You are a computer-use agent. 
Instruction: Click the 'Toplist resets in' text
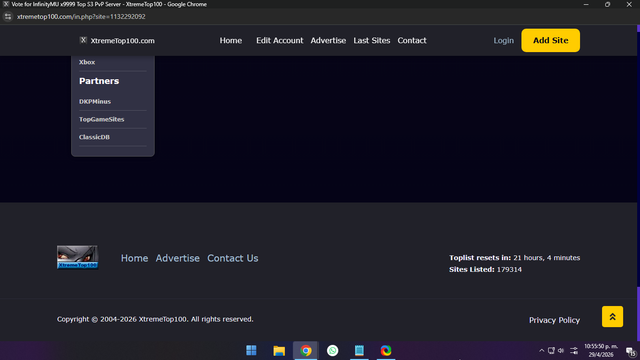point(480,258)
